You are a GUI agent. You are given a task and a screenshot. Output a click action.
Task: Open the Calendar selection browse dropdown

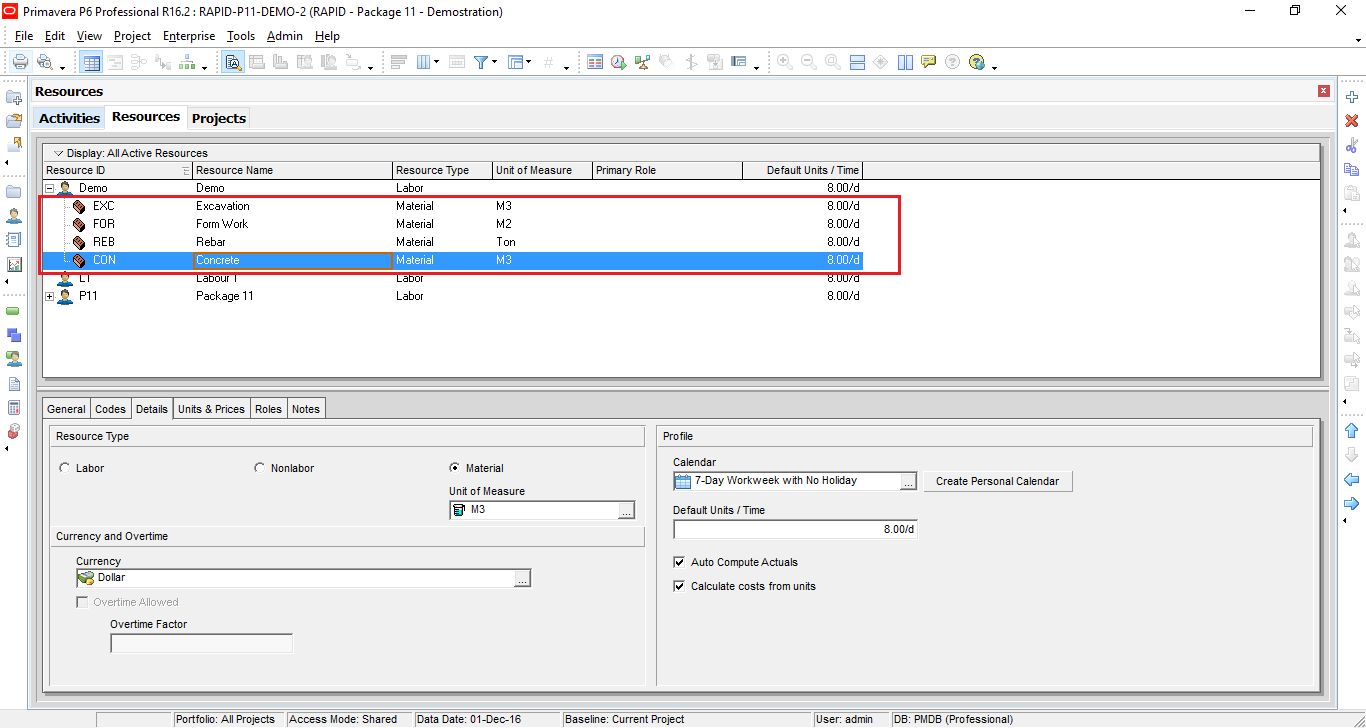pyautogui.click(x=907, y=480)
